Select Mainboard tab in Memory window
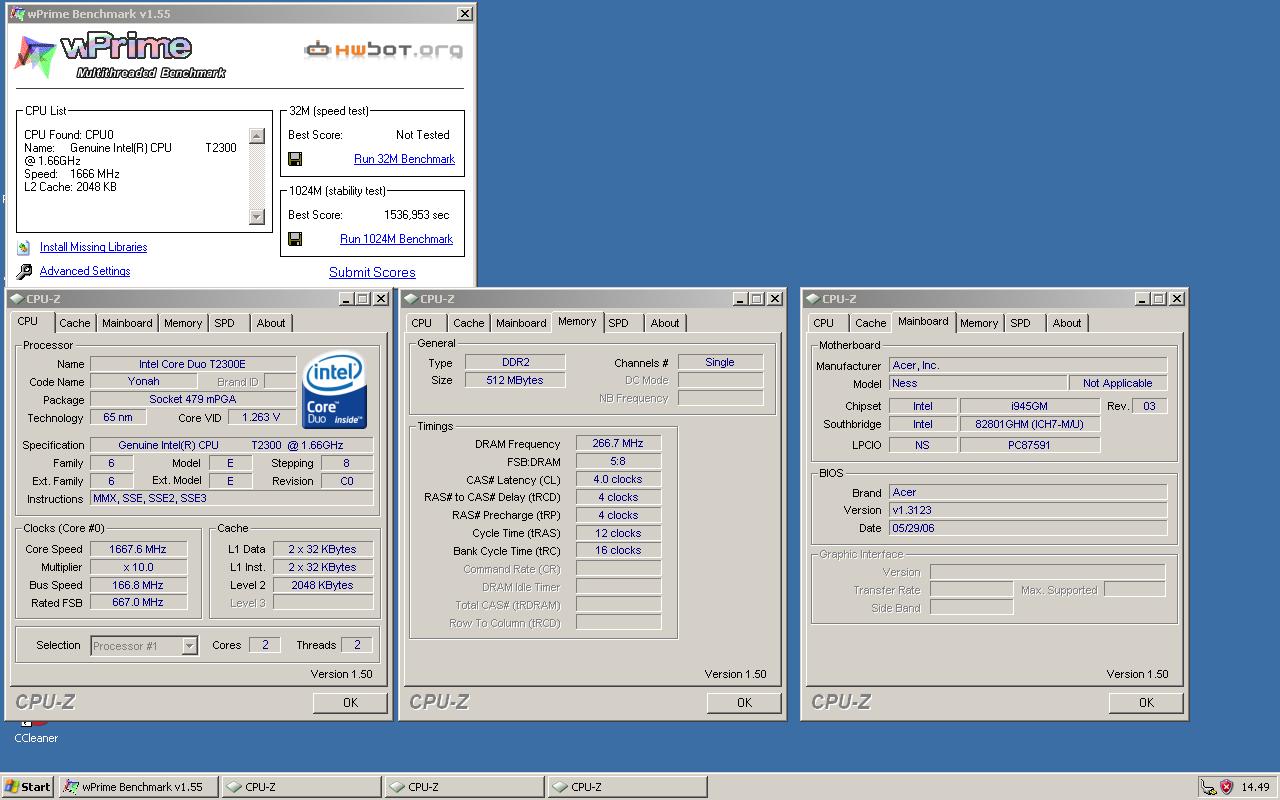The image size is (1280, 800). [x=521, y=323]
